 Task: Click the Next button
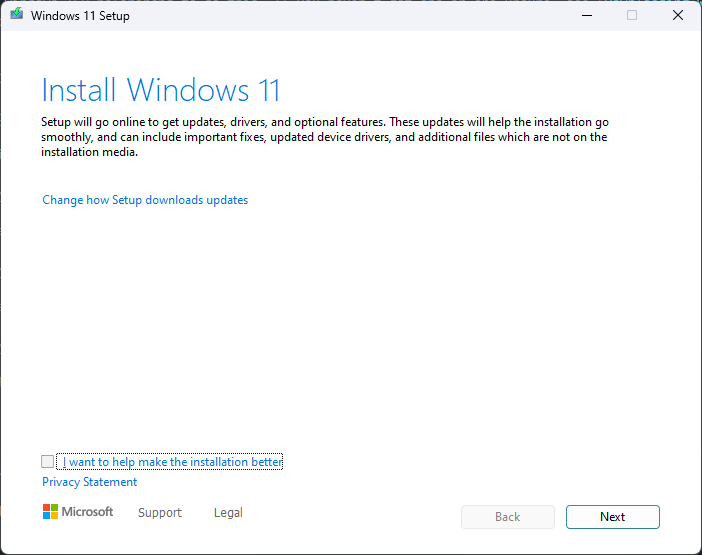[612, 517]
